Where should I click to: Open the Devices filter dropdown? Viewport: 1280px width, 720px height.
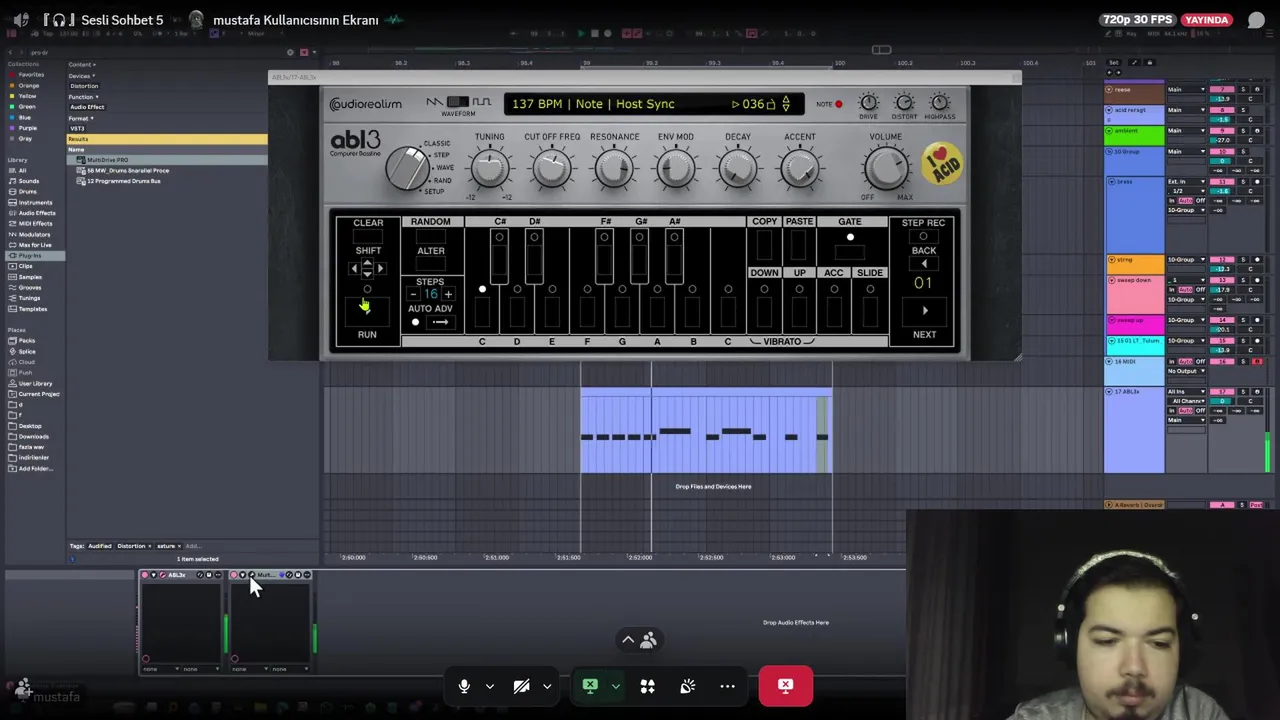coord(82,76)
